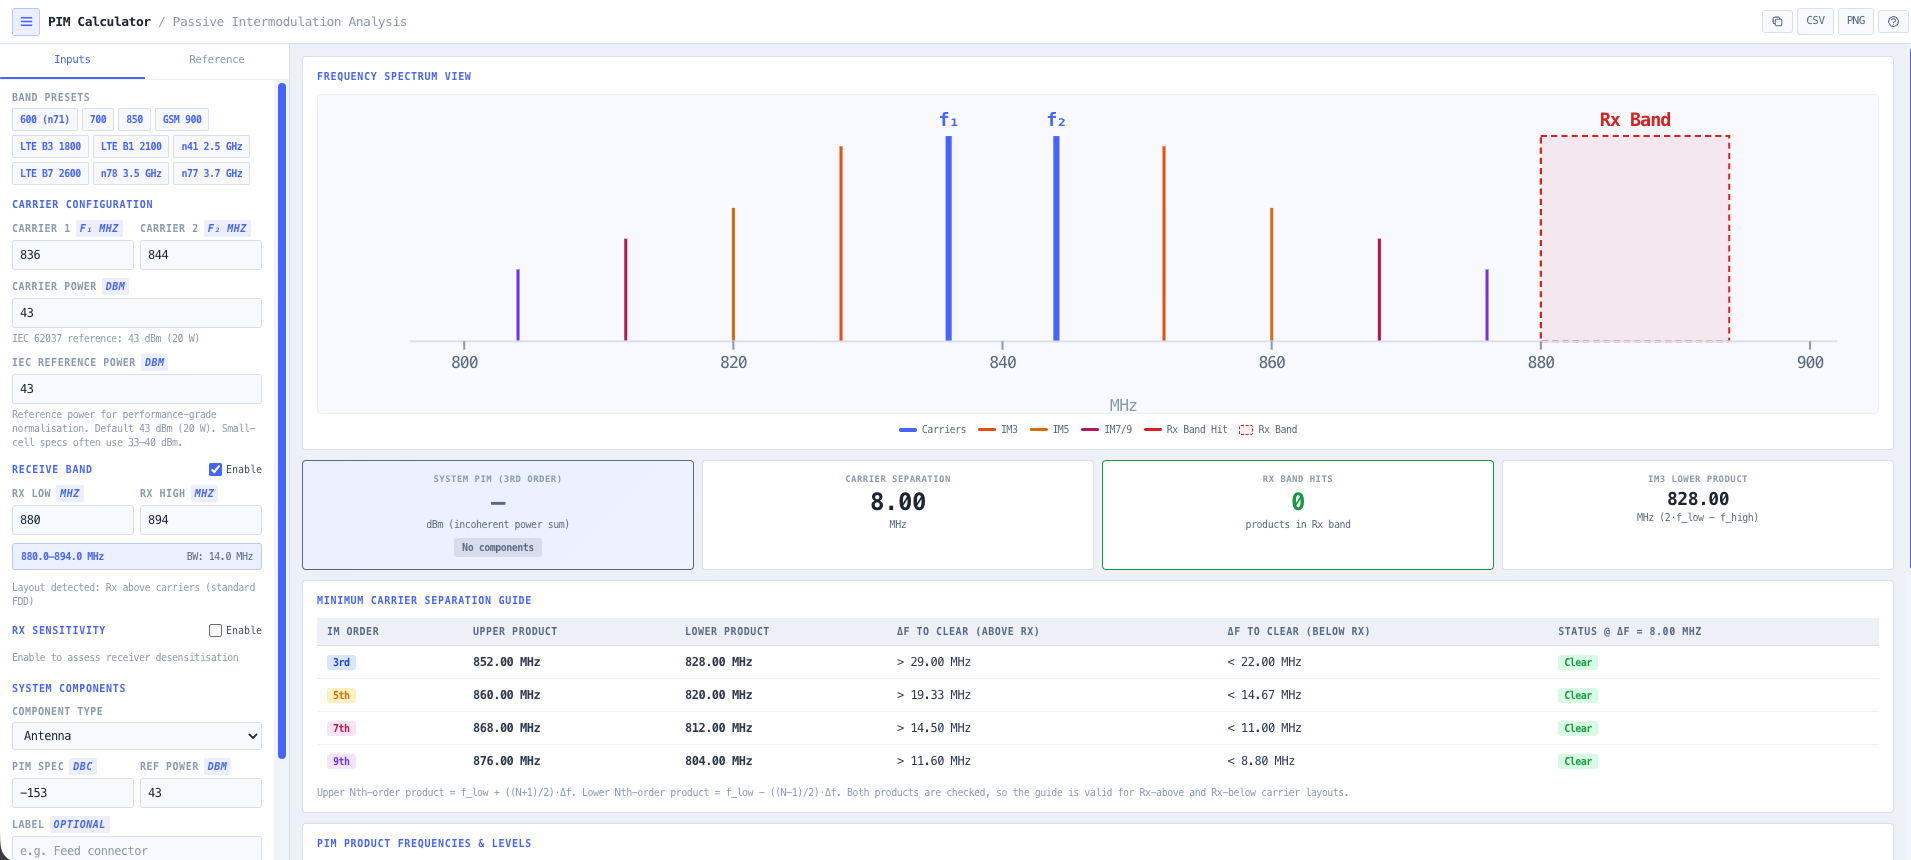1911x860 pixels.
Task: Open the help question mark icon
Action: point(1893,21)
